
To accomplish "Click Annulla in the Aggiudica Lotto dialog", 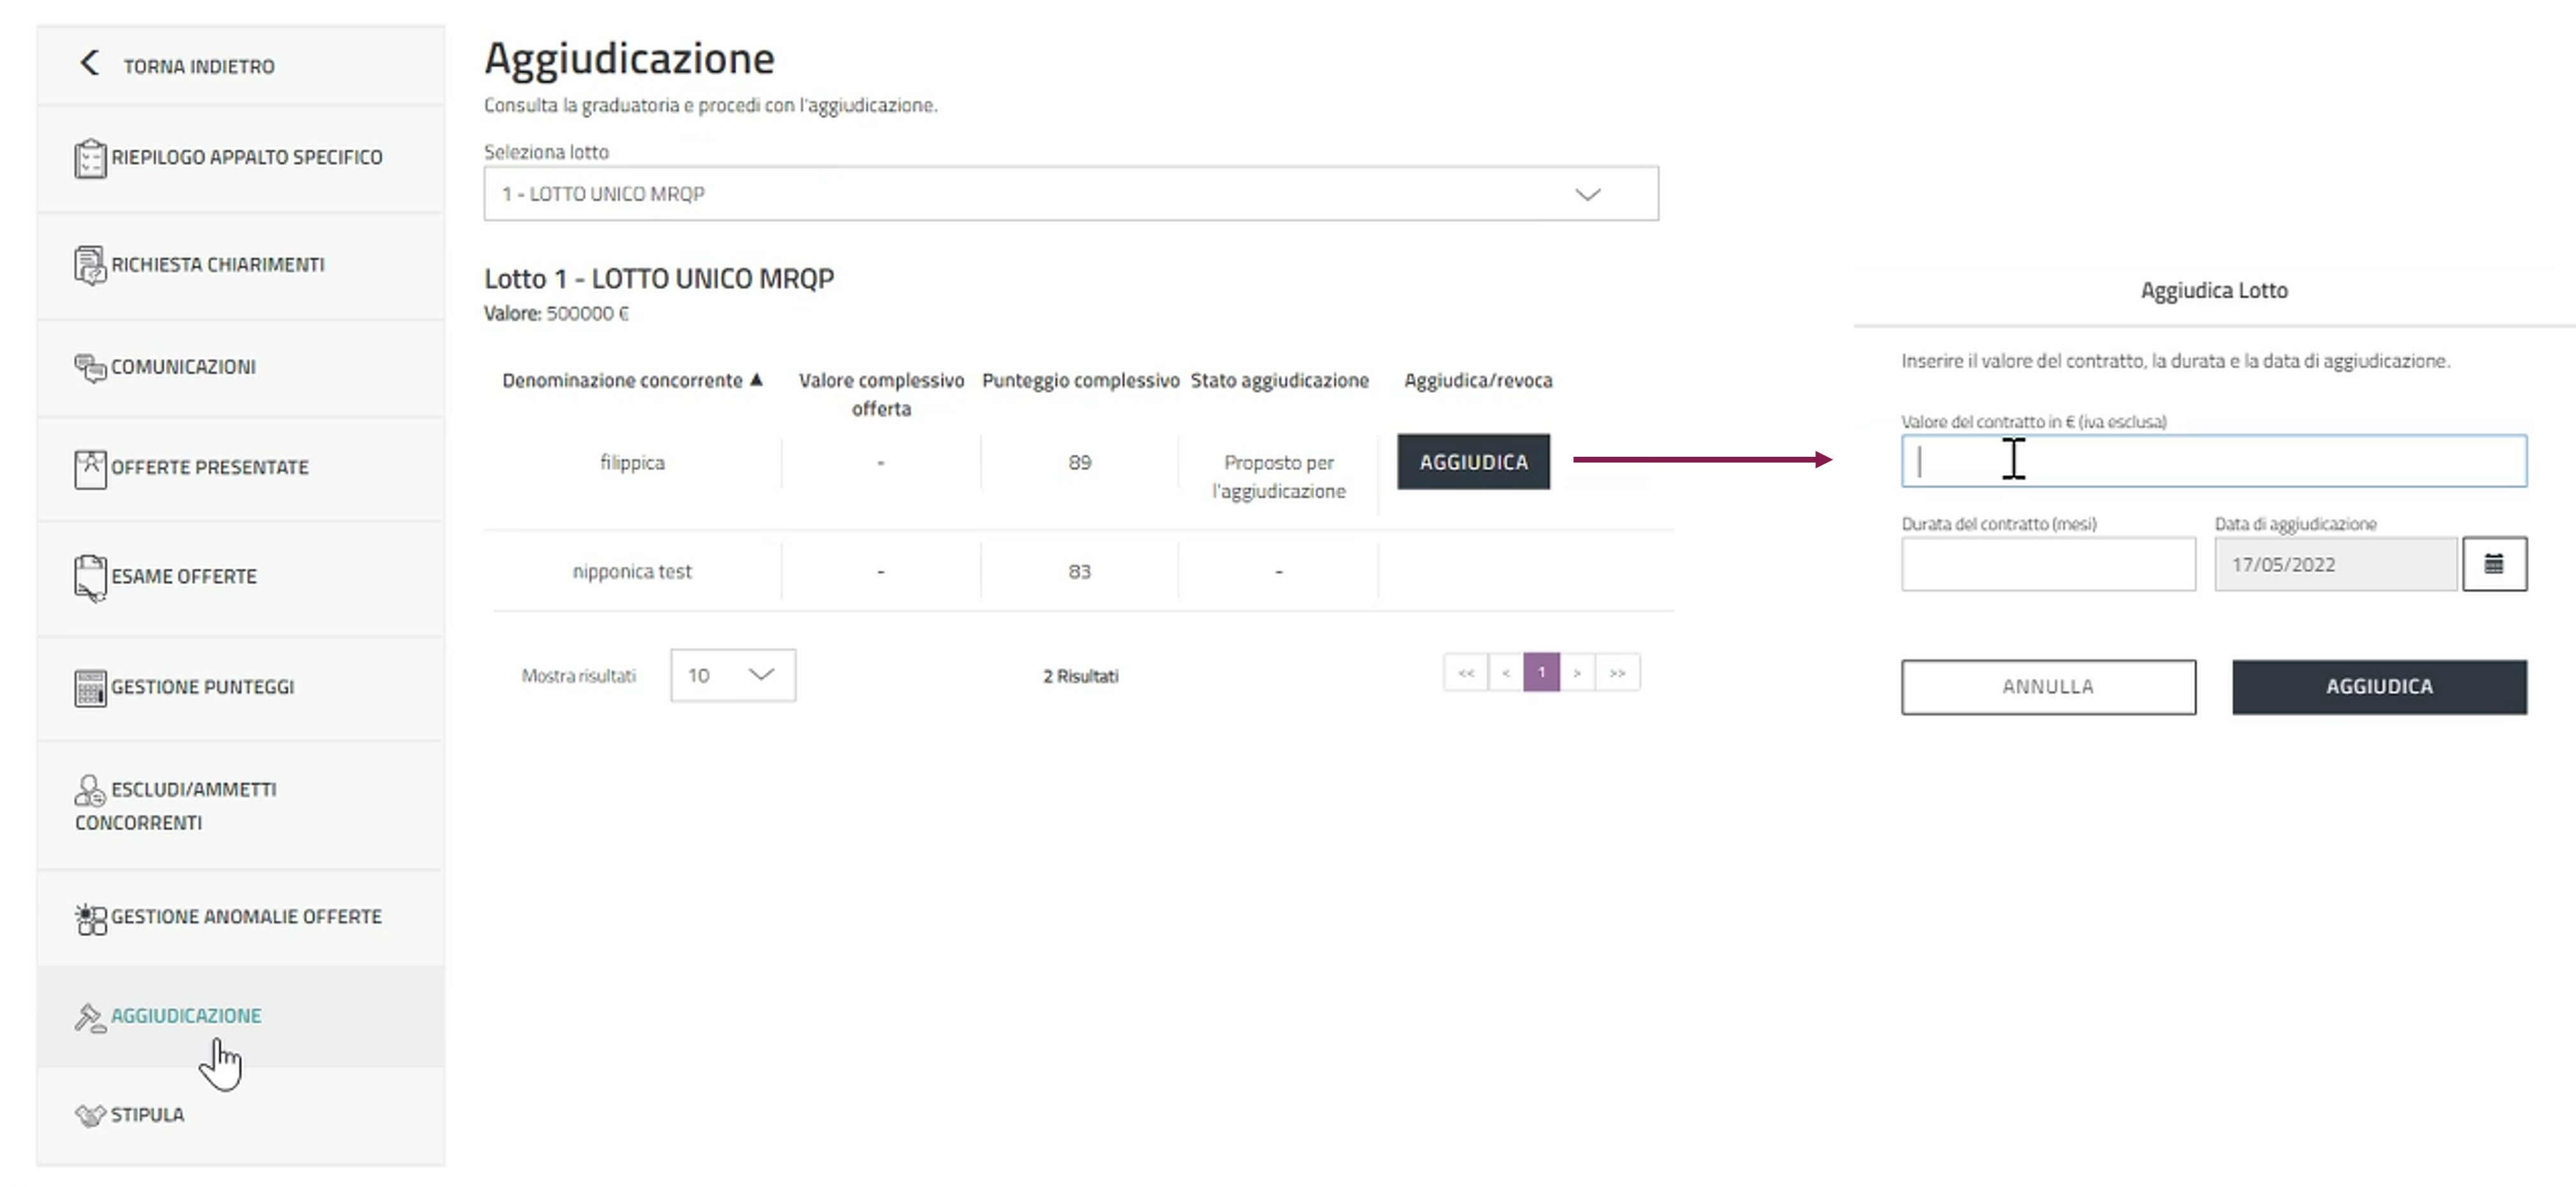I will [2048, 687].
